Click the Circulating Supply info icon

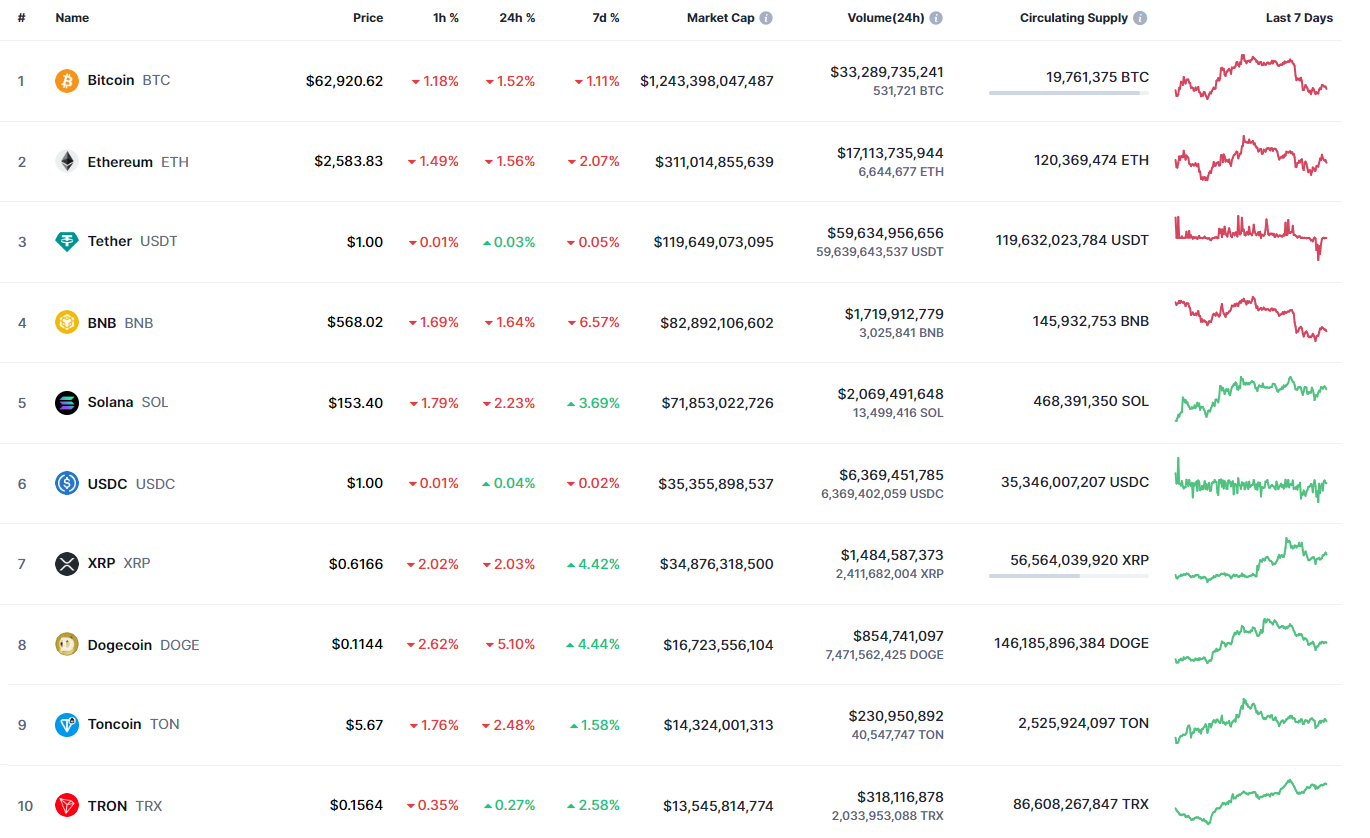tap(1140, 18)
